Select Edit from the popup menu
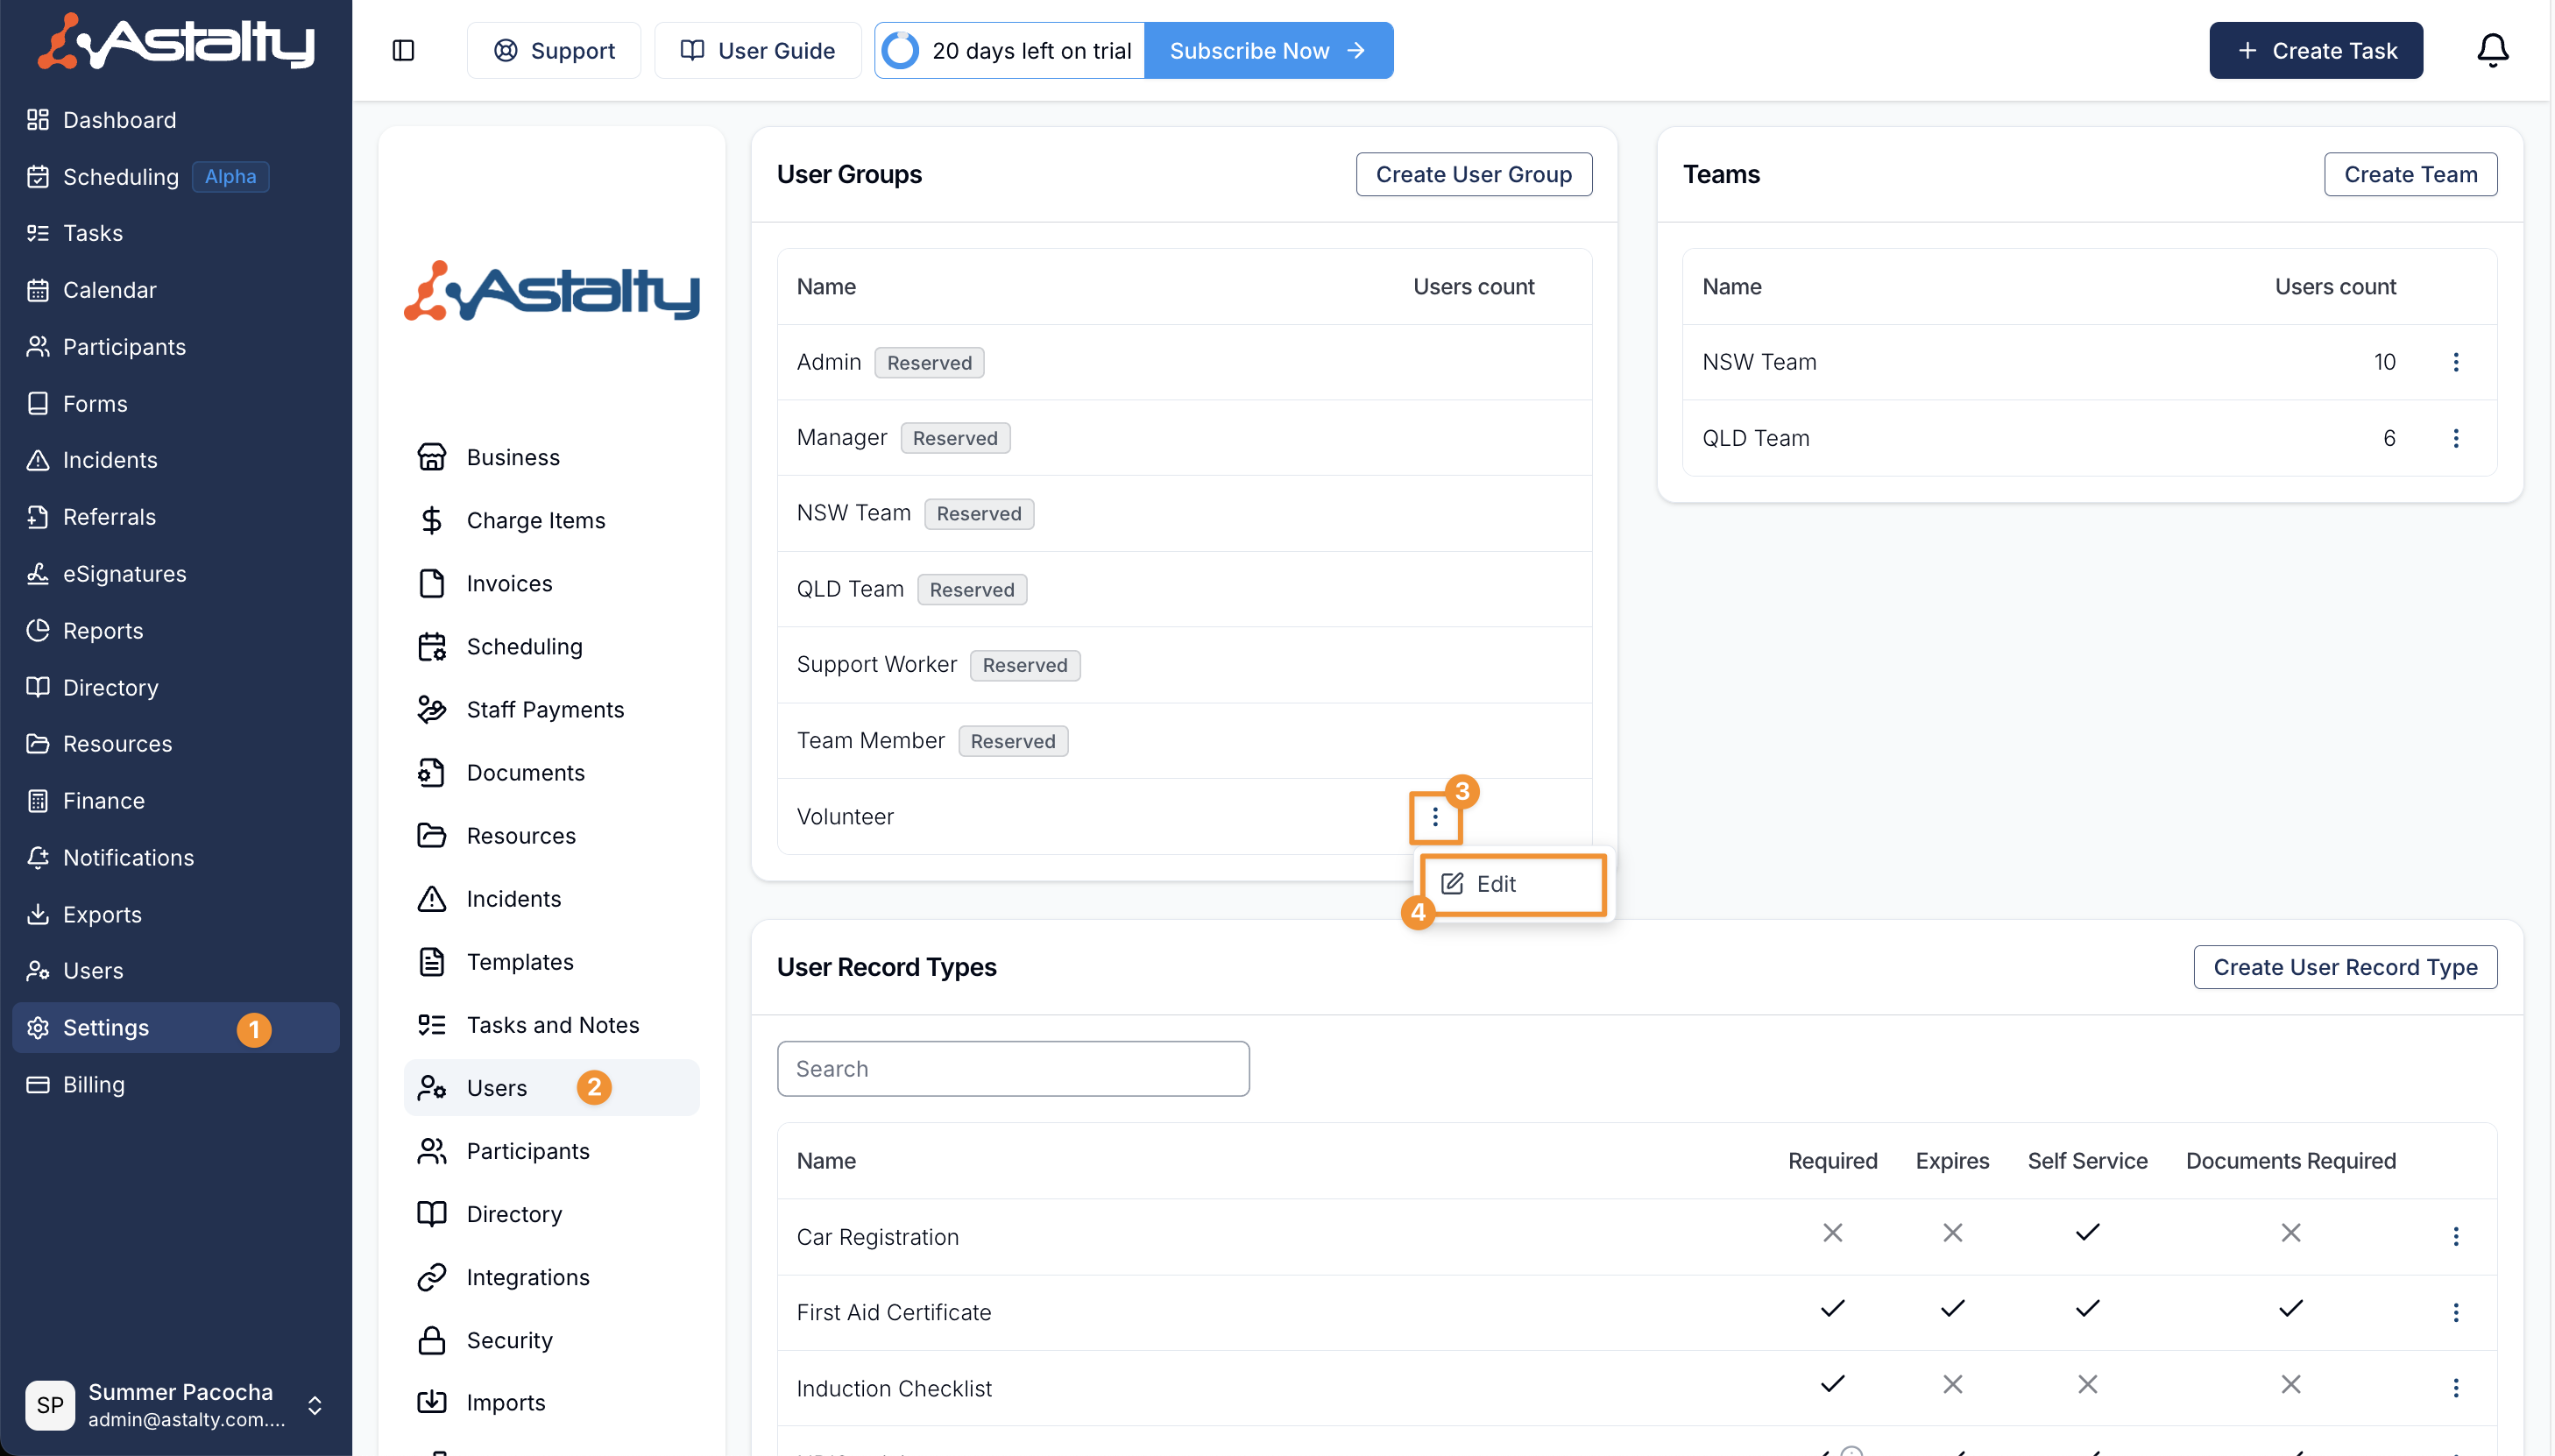 pyautogui.click(x=1496, y=884)
